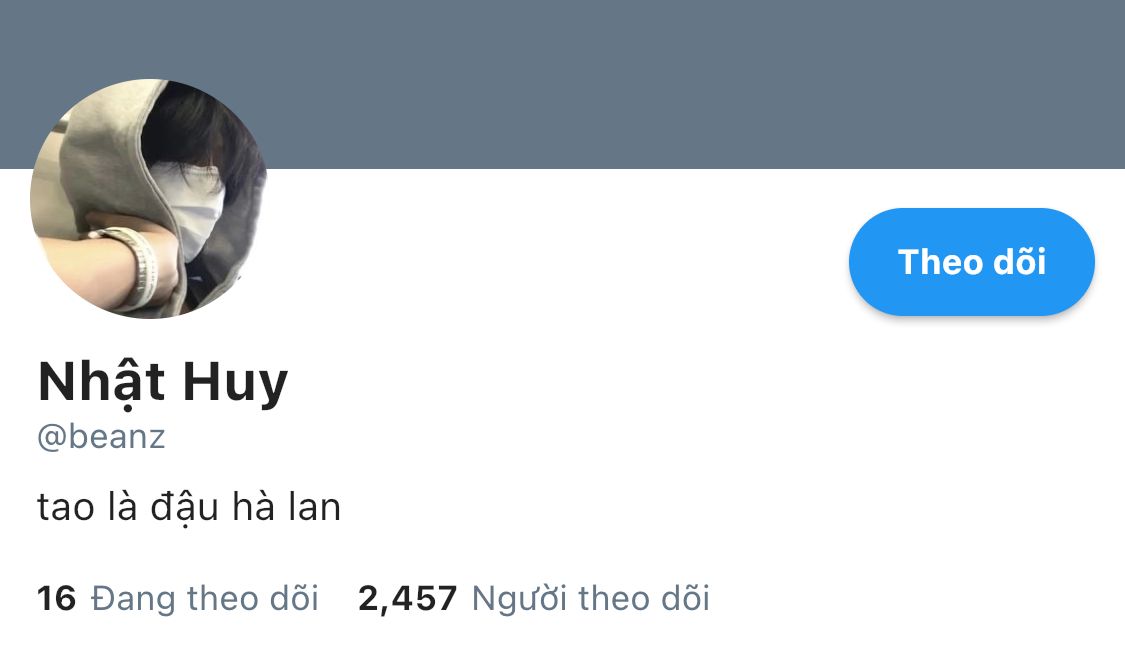This screenshot has width=1125, height=658.
Task: Click the Đang theo dõi label text
Action: coord(204,598)
